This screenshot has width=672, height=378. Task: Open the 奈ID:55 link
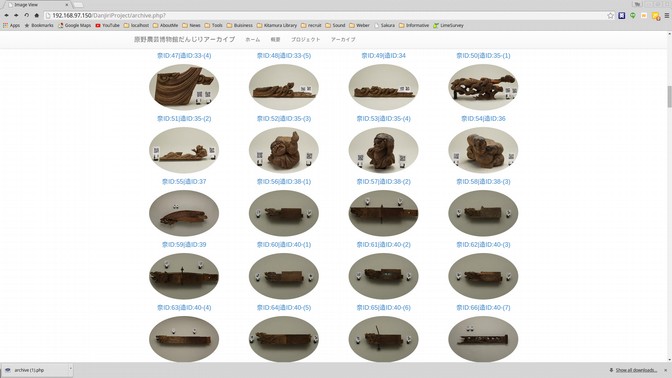tap(184, 182)
